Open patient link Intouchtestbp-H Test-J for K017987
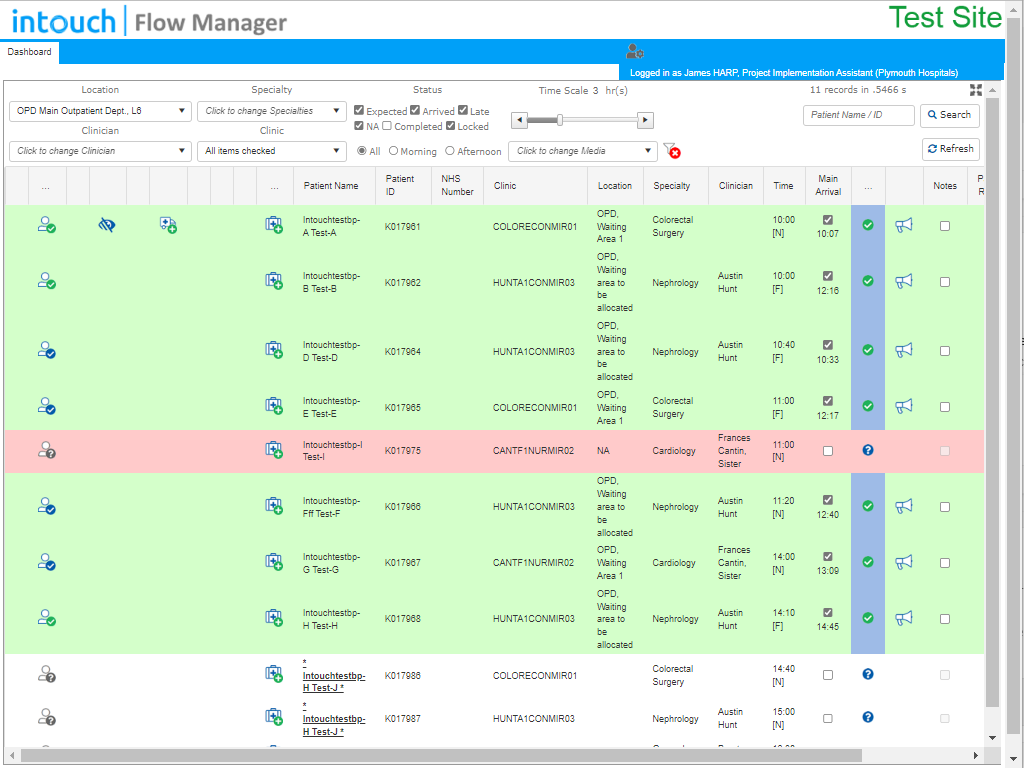The height and width of the screenshot is (768, 1024). point(334,719)
